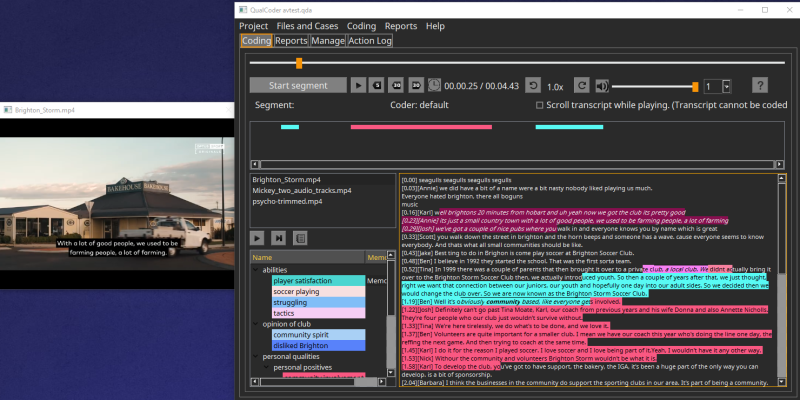Click the next file icon below file list
800x400 pixels.
(x=279, y=238)
